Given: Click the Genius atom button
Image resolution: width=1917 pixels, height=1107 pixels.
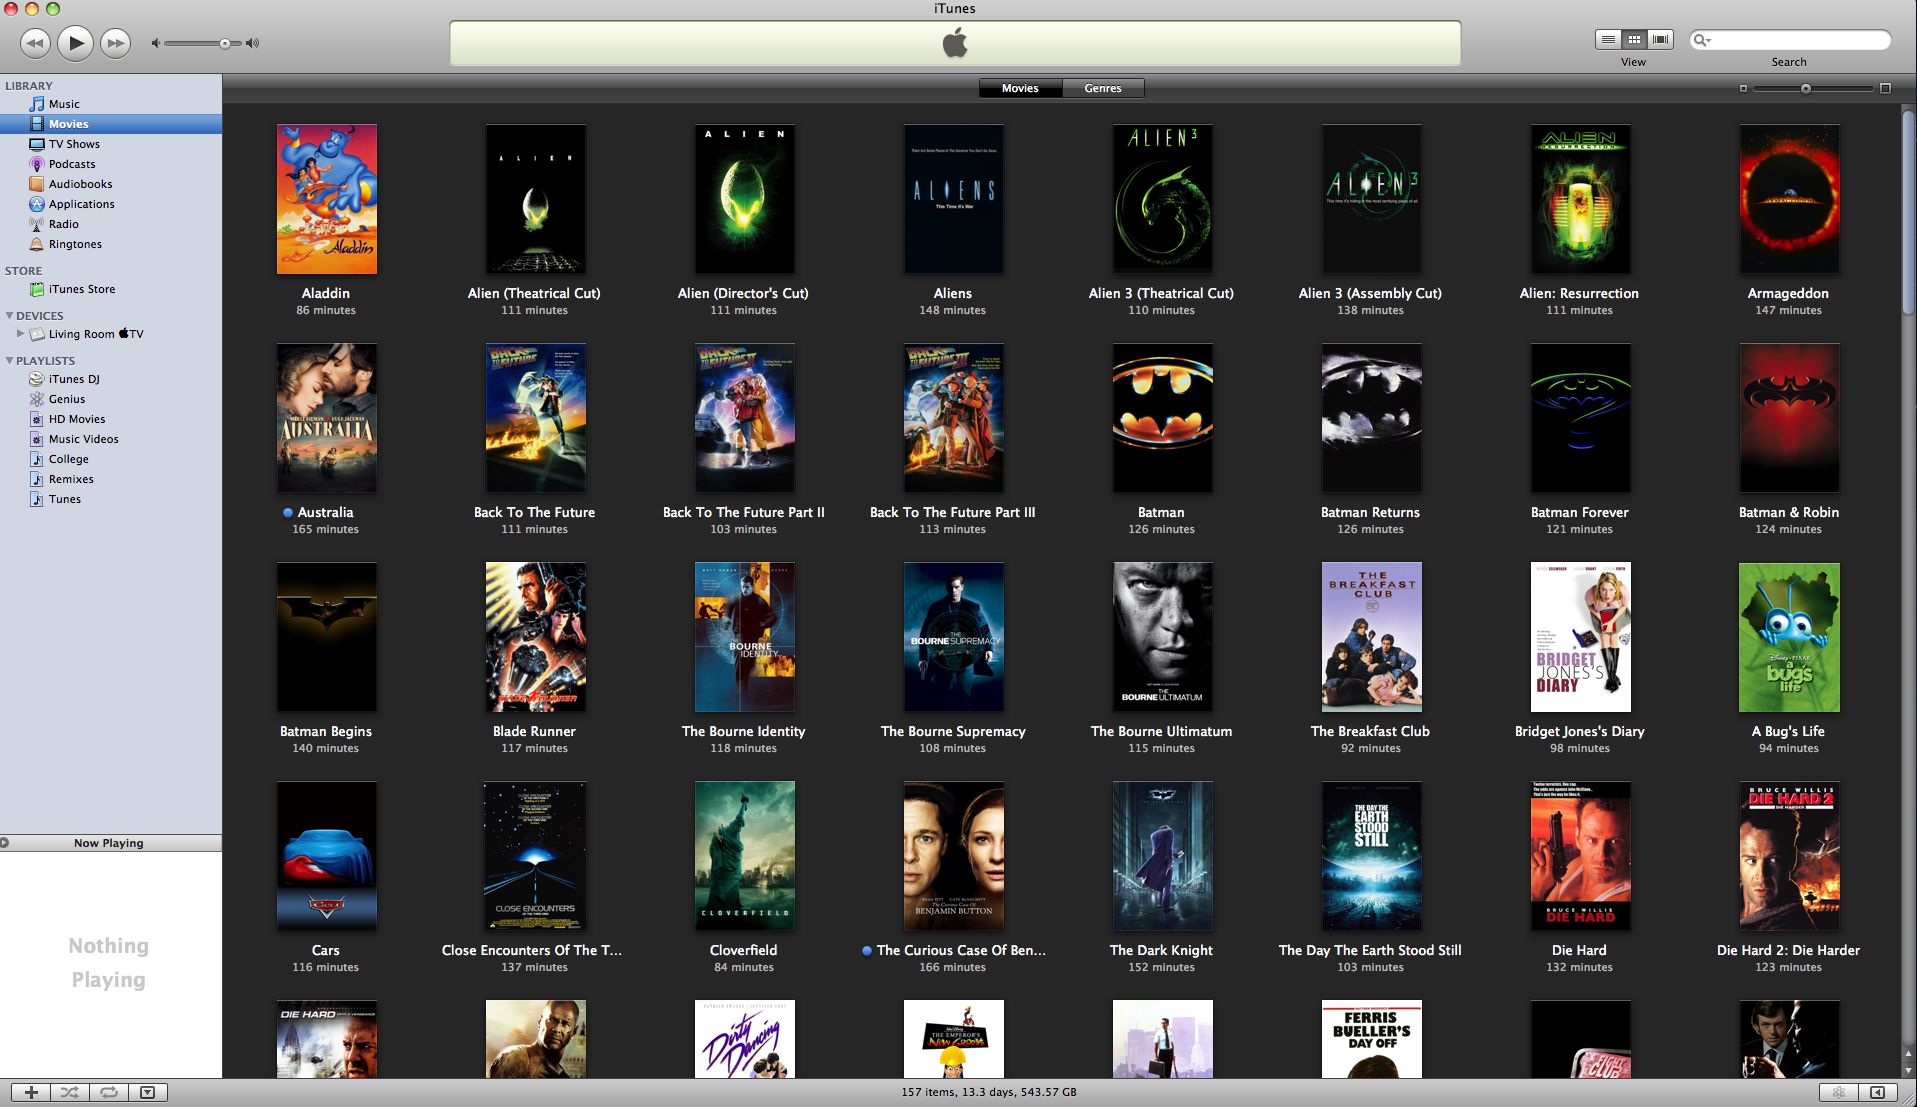Looking at the screenshot, I should tap(1838, 1092).
